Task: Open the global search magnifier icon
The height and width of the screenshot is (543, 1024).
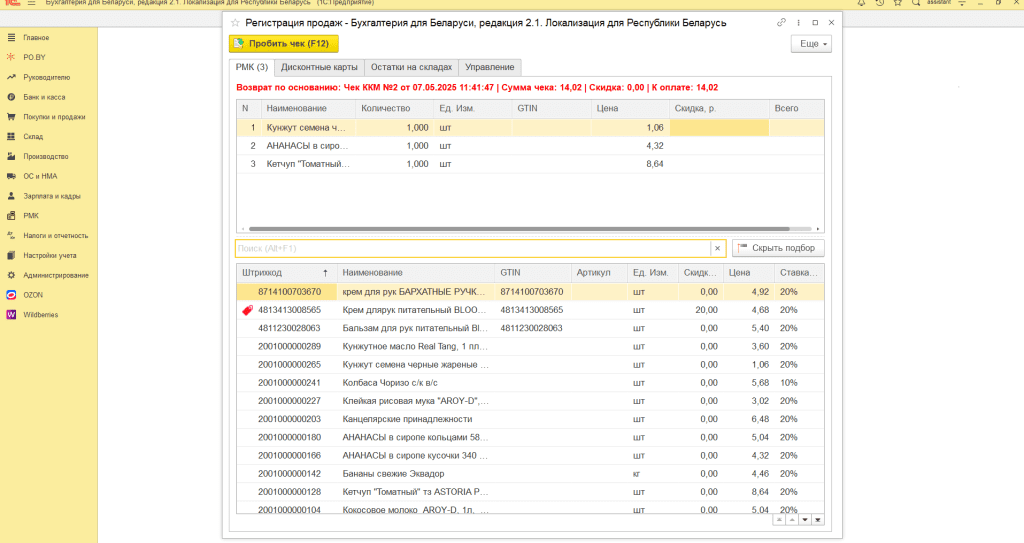Action: [916, 3]
